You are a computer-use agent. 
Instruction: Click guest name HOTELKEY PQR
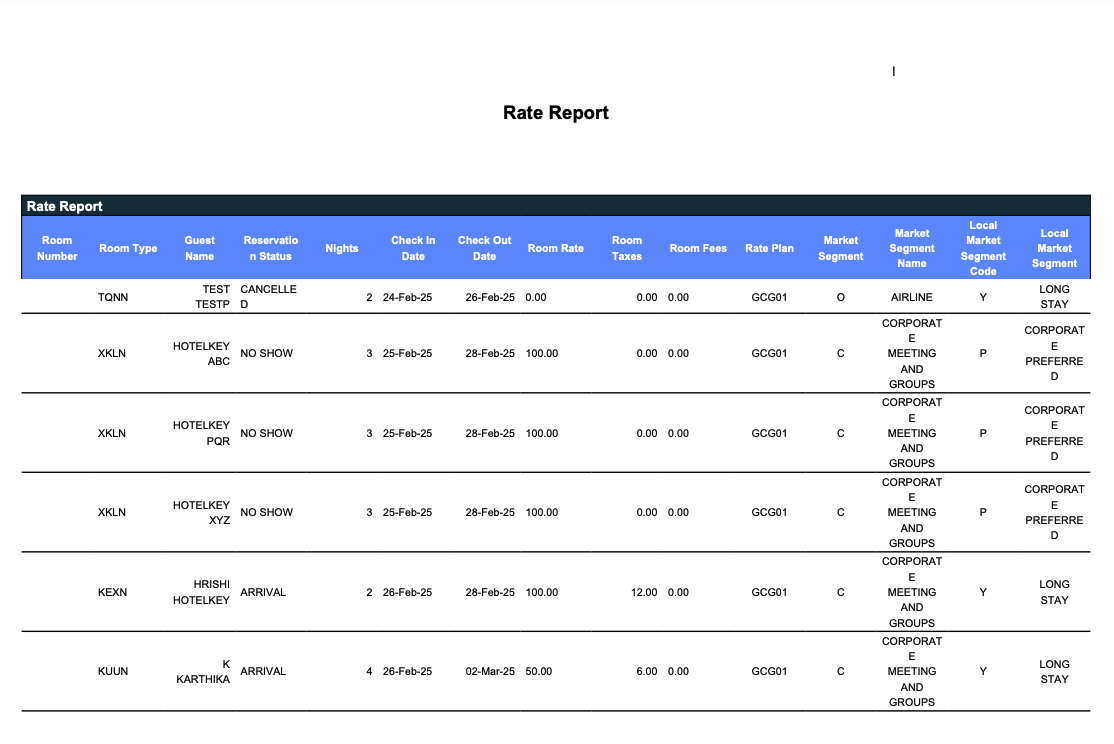coord(202,433)
